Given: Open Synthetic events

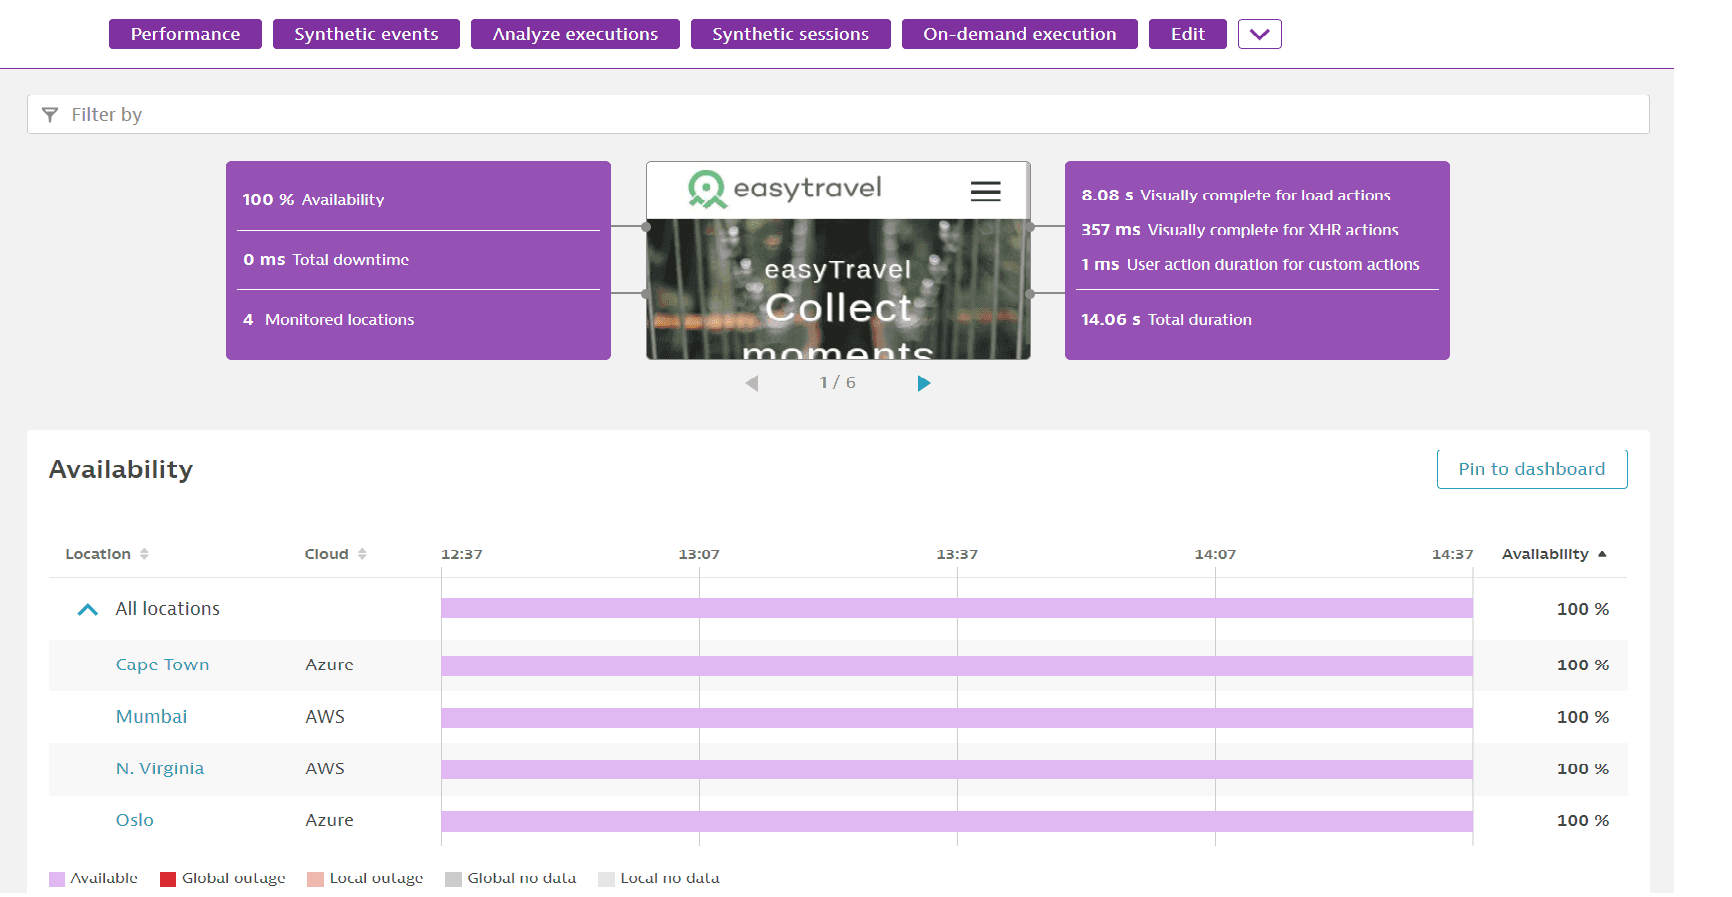Looking at the screenshot, I should 366,34.
